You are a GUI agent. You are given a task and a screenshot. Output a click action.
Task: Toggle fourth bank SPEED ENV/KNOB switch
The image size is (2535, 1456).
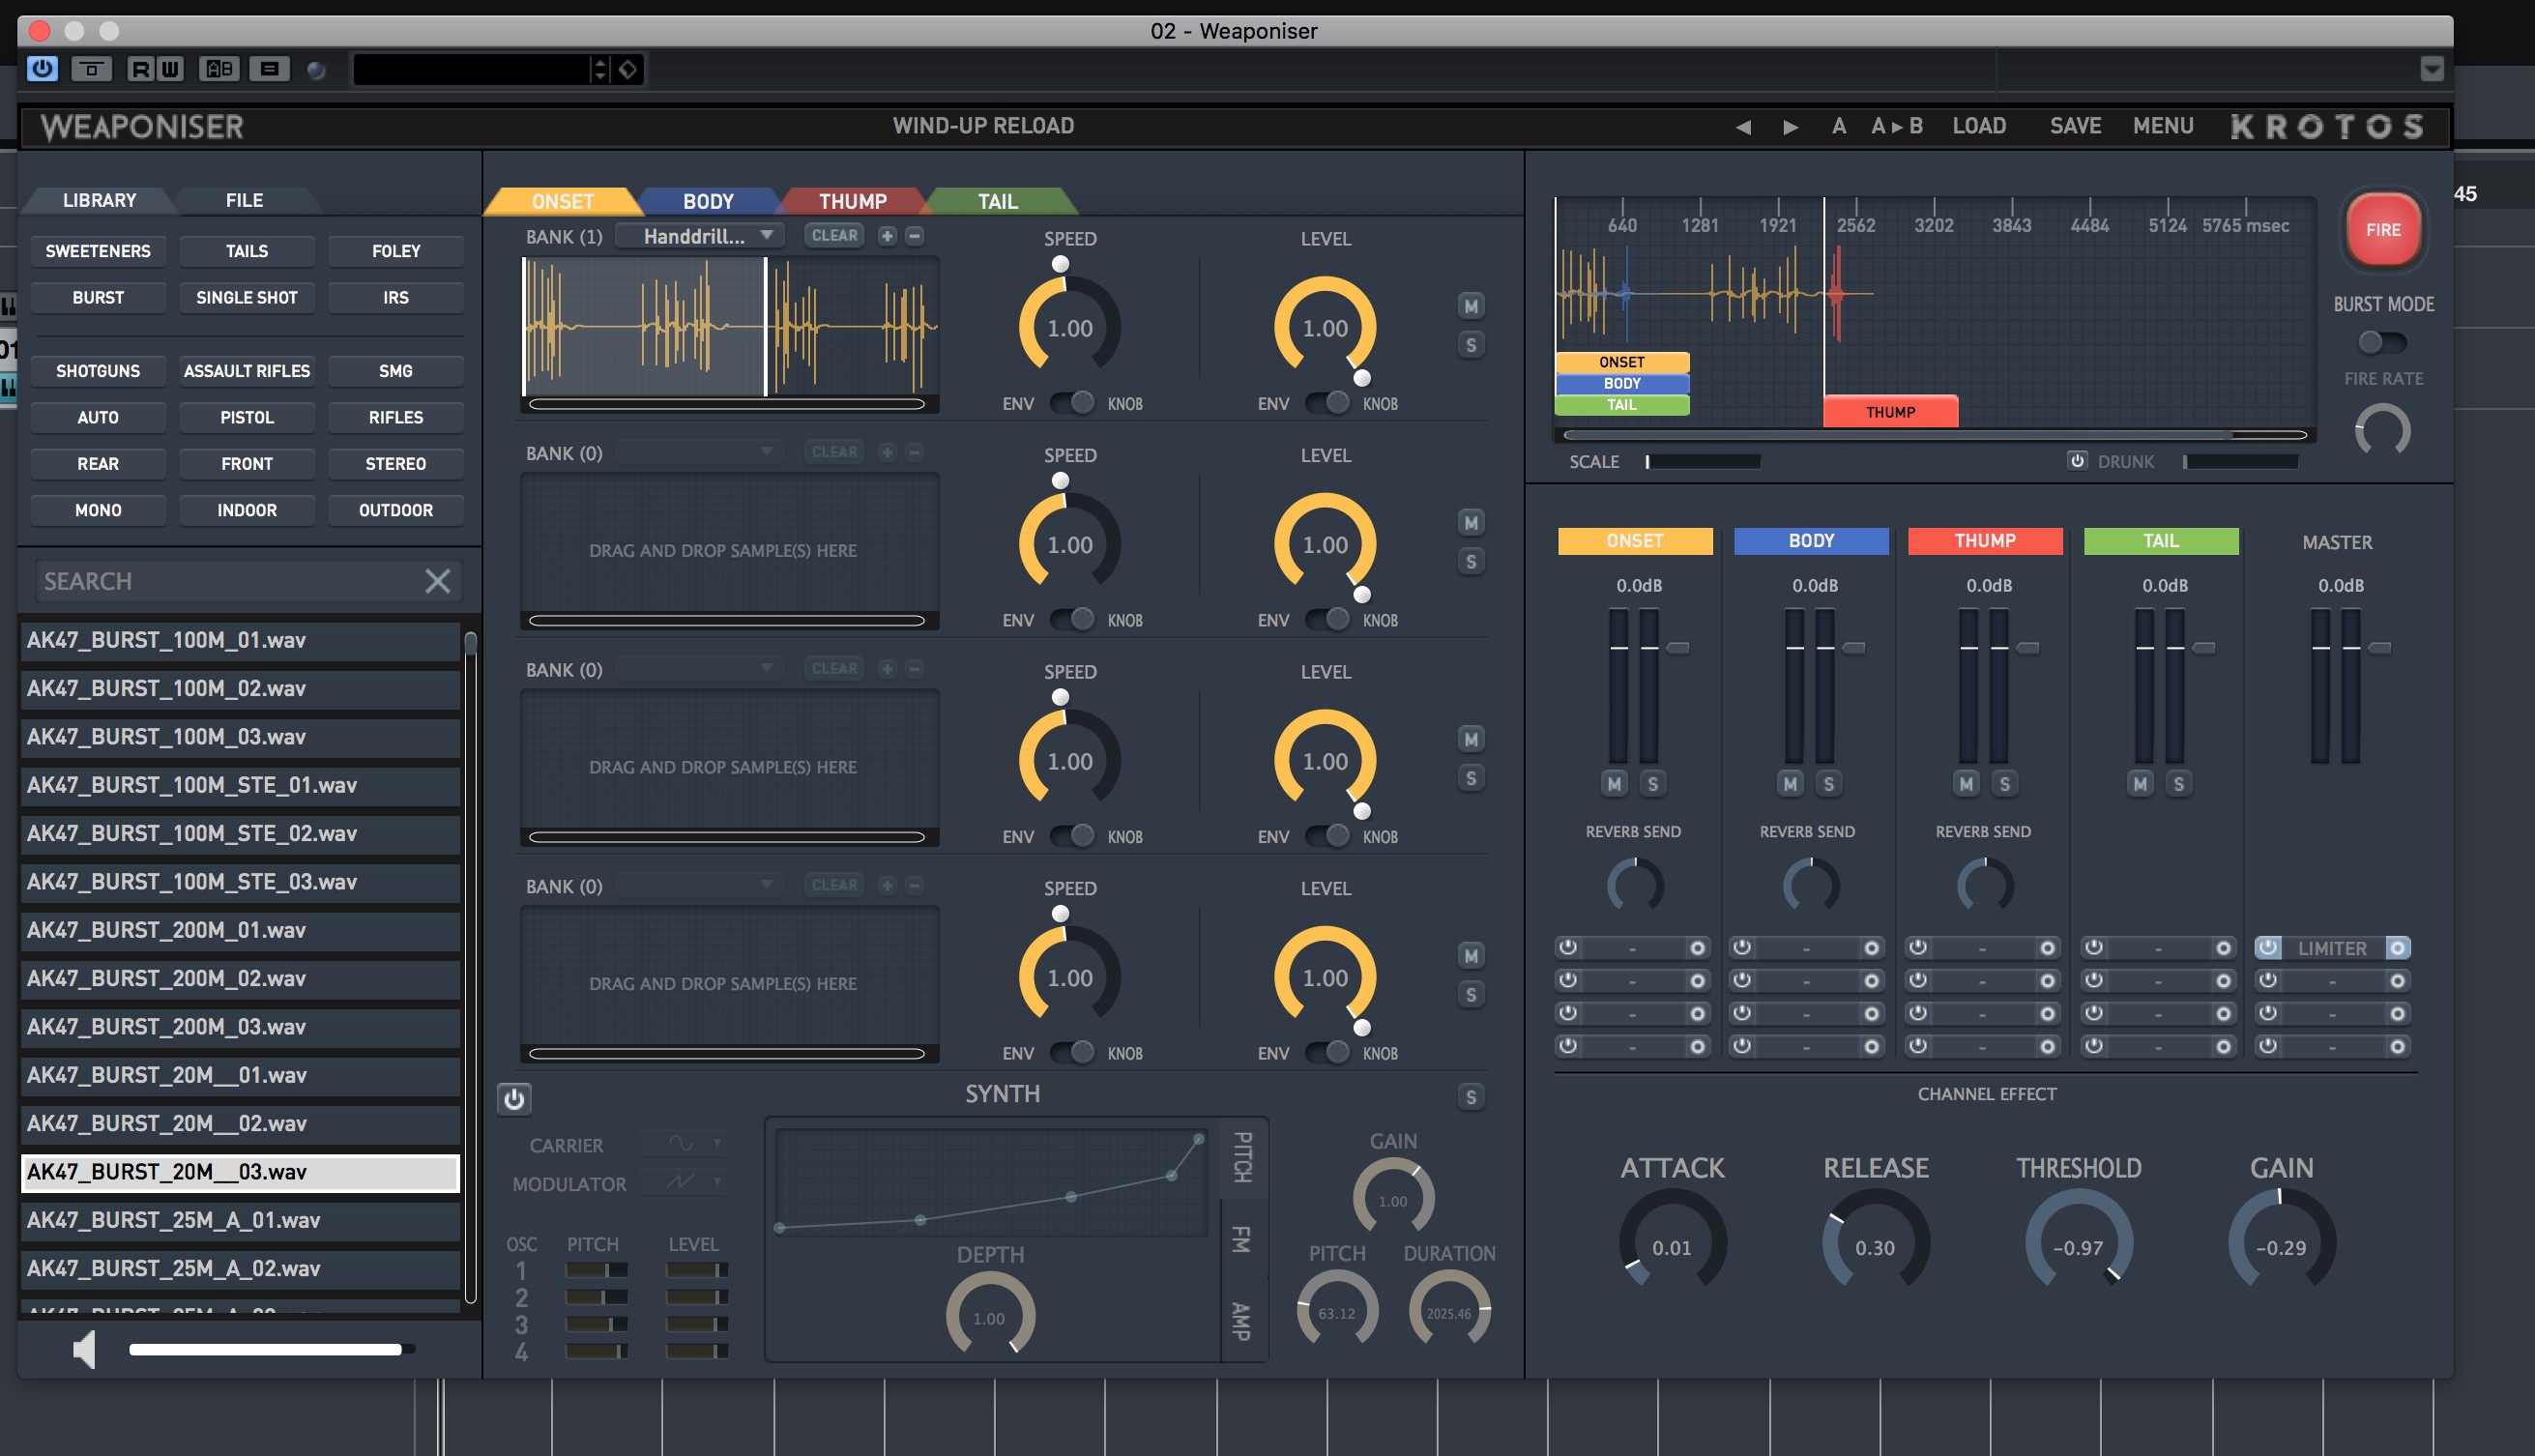(x=1072, y=1052)
